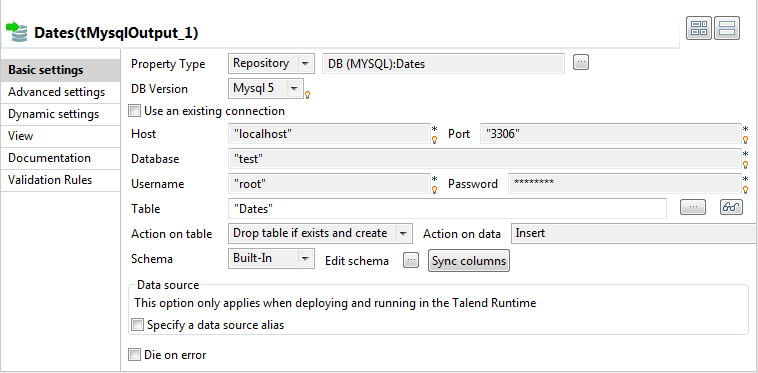The image size is (758, 373).
Task: Browse table list with ellipsis button
Action: pyautogui.click(x=693, y=207)
